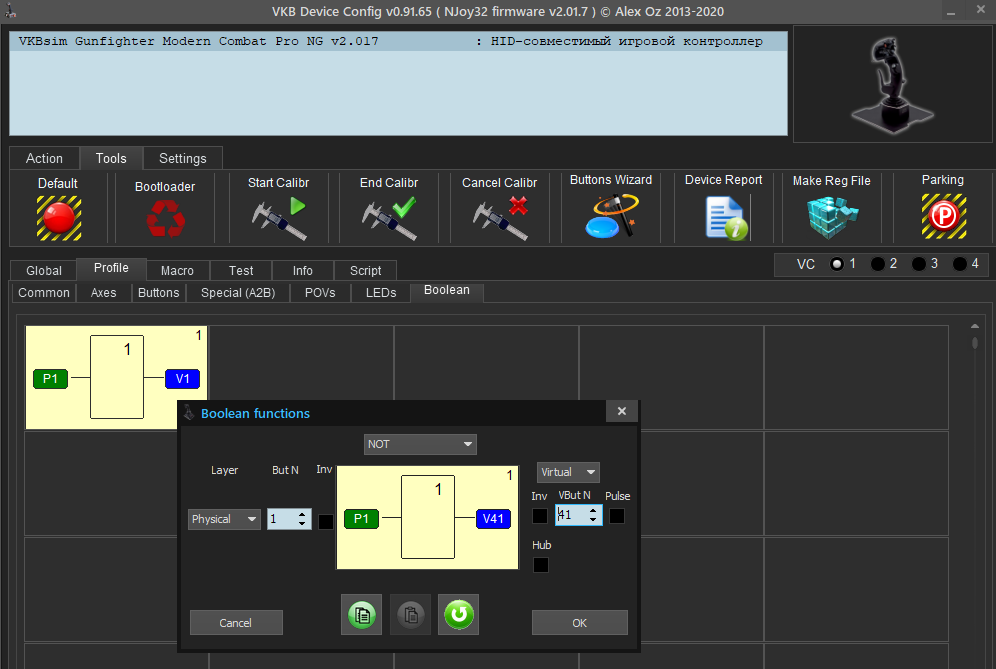The image size is (996, 669).
Task: Decrease VBut N value with down arrow
Action: coord(593,520)
